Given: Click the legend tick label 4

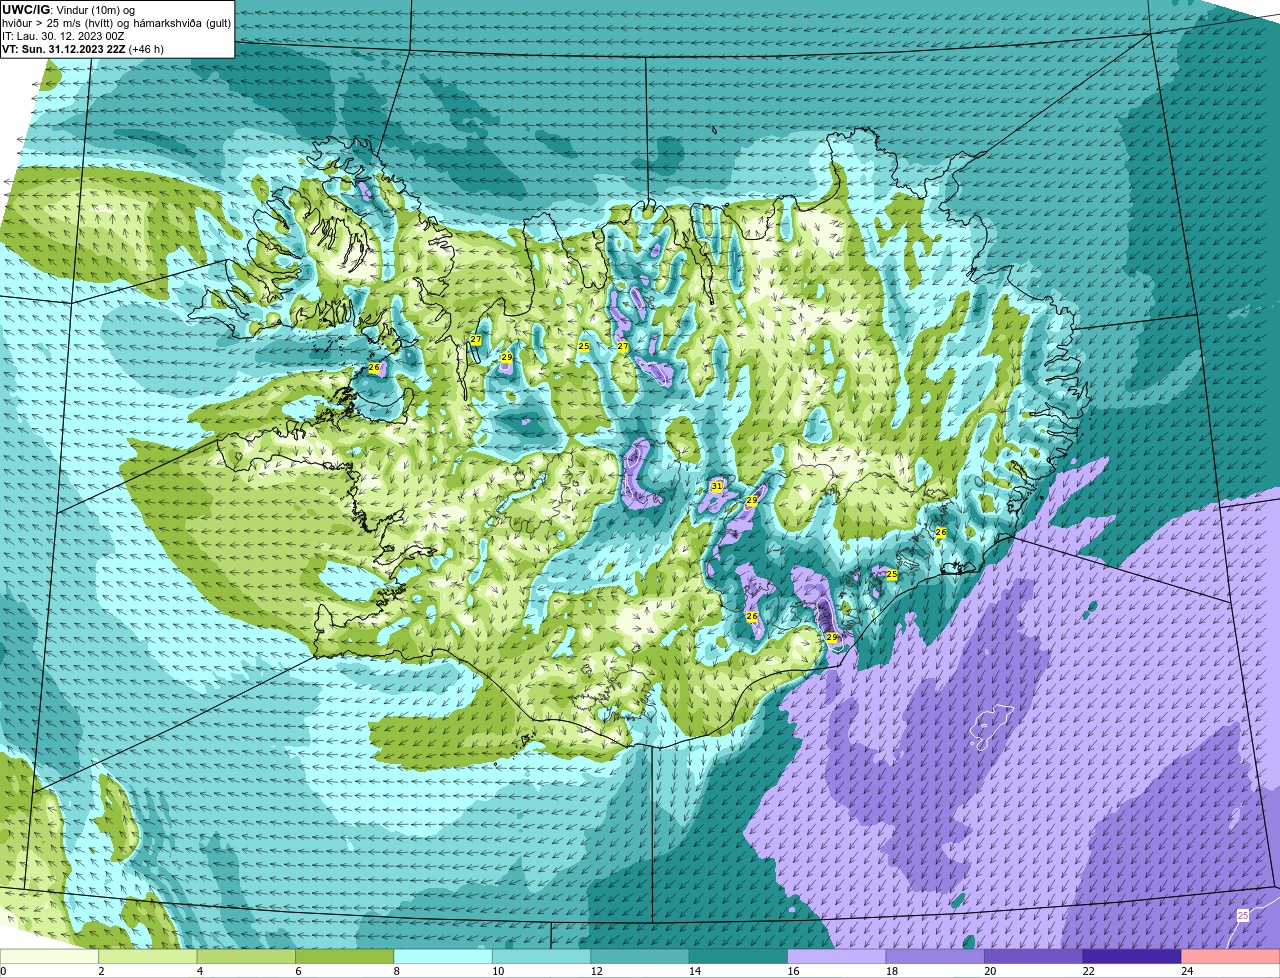Looking at the screenshot, I should click(x=200, y=971).
